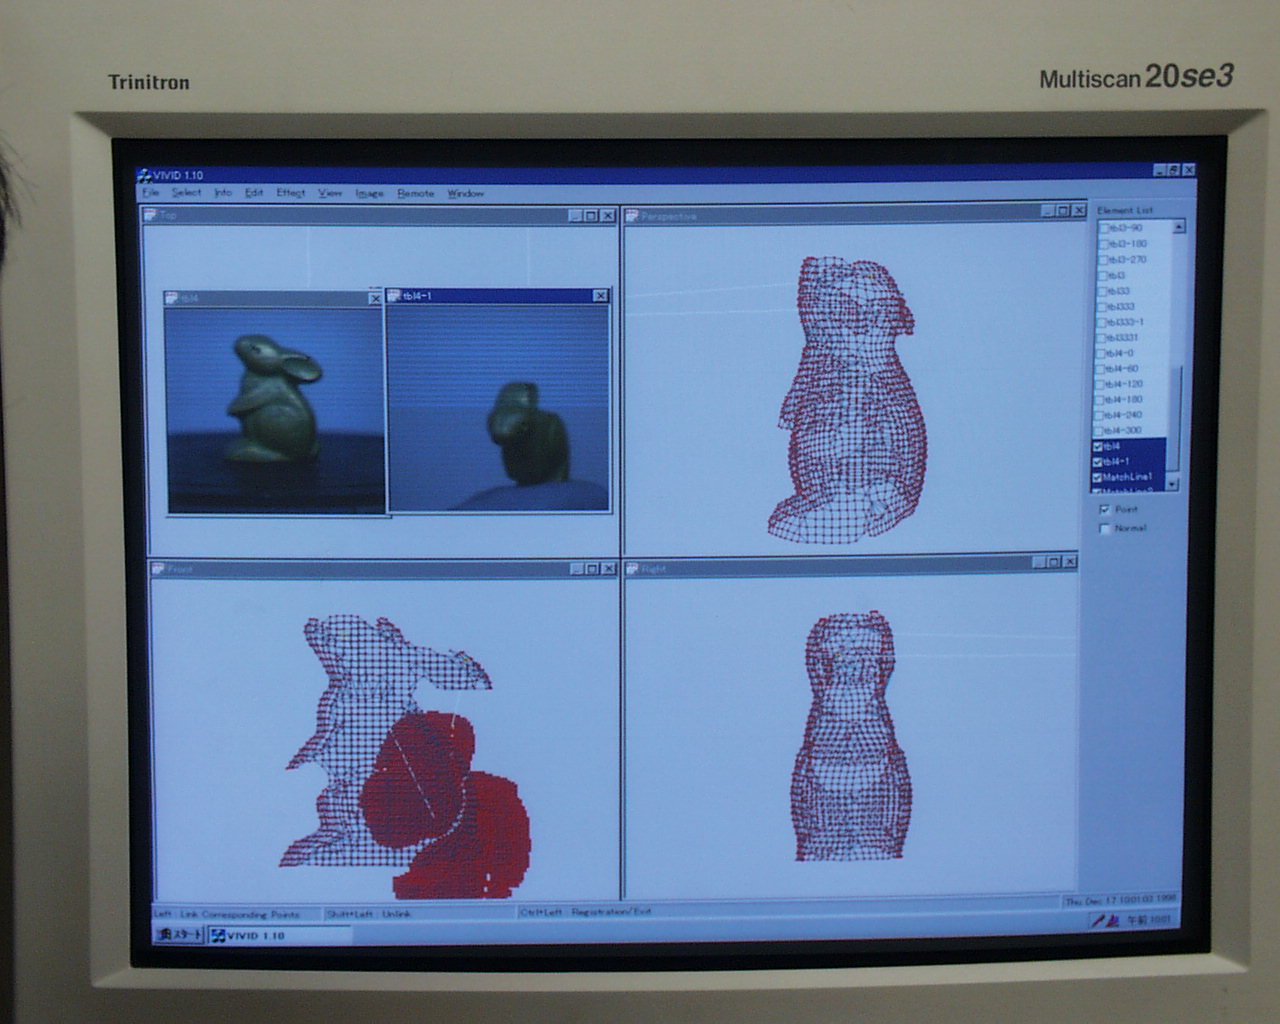Click the Right view window icon
The width and height of the screenshot is (1280, 1024).
click(x=632, y=569)
